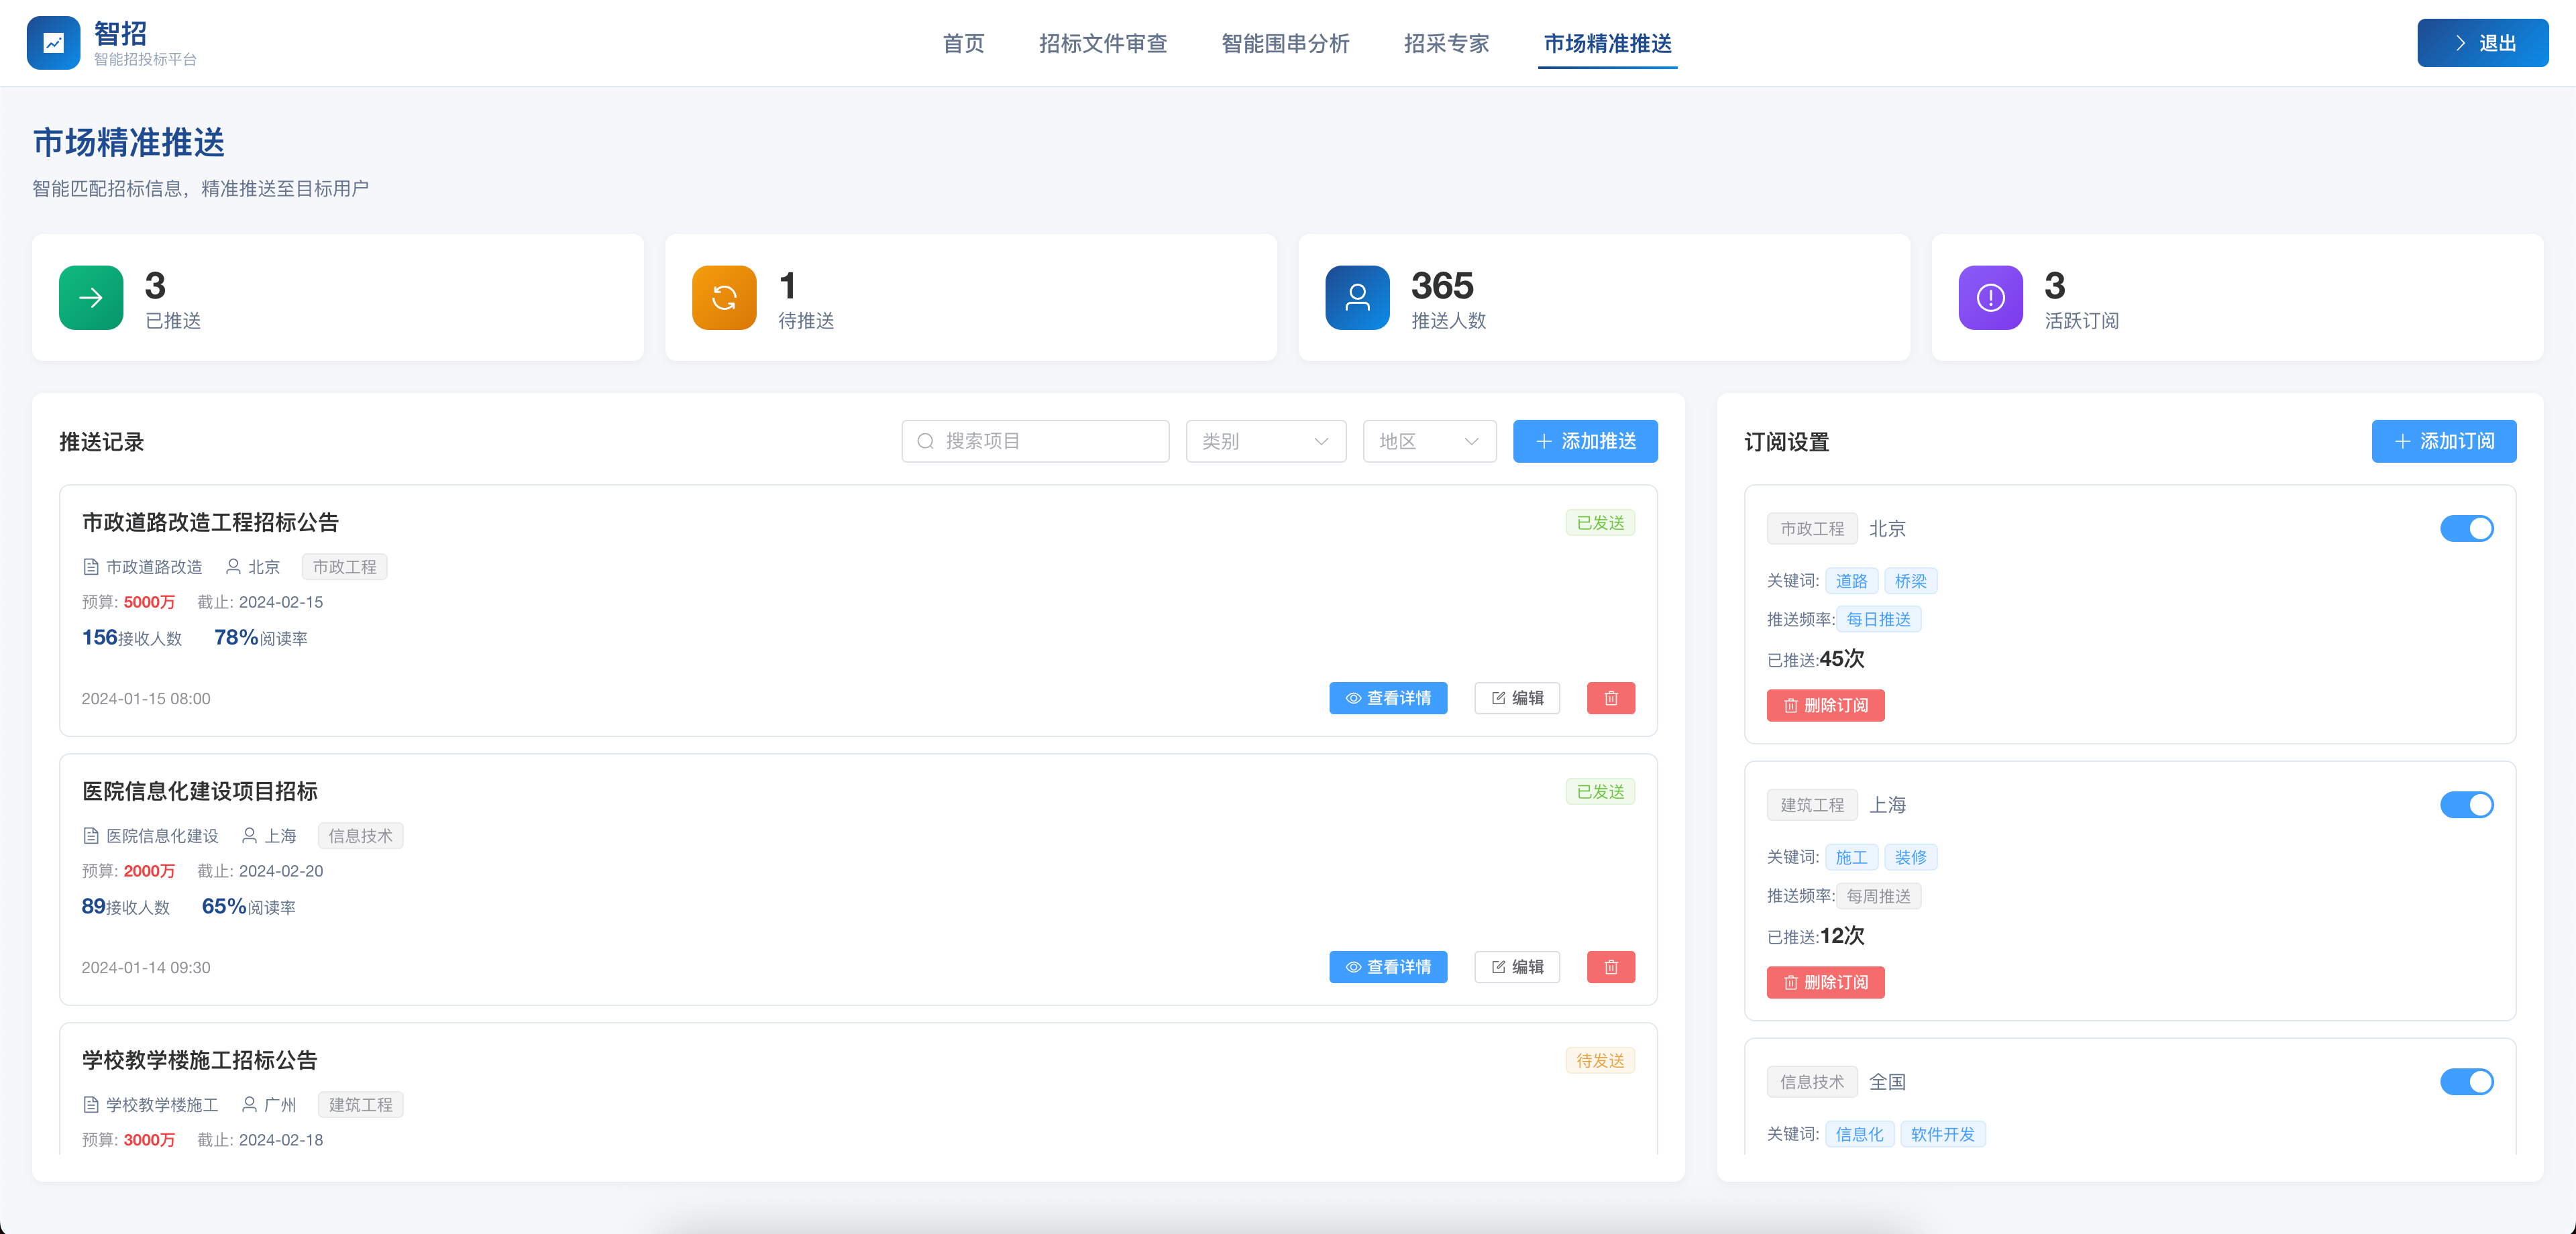Click the blue 推送人数 user icon
Screen dimensions: 2576x1234
tap(1357, 297)
